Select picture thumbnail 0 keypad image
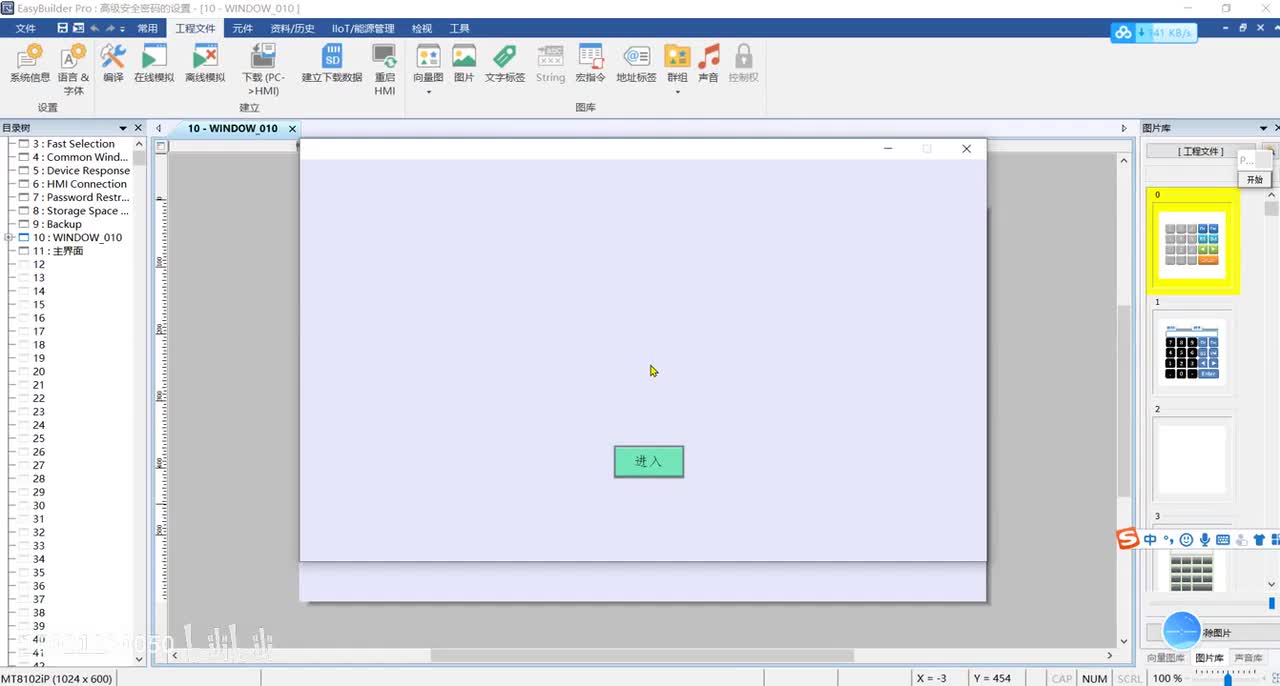Viewport: 1280px width, 686px height. coord(1193,244)
